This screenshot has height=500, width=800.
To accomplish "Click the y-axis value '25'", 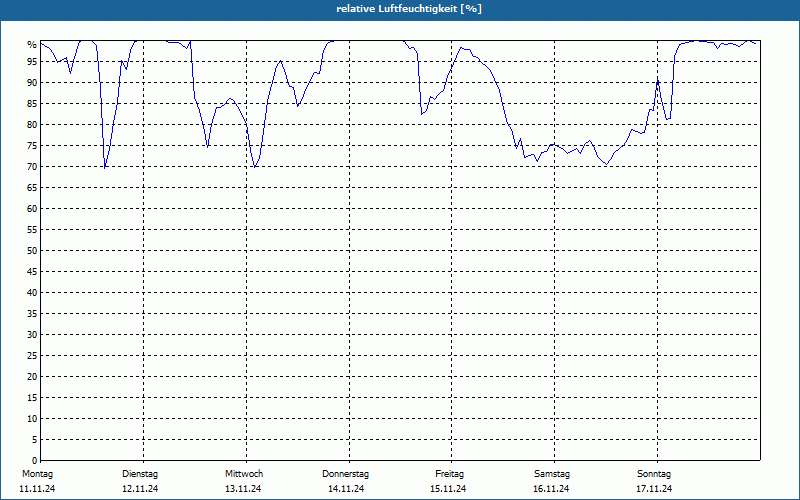I will [x=32, y=356].
